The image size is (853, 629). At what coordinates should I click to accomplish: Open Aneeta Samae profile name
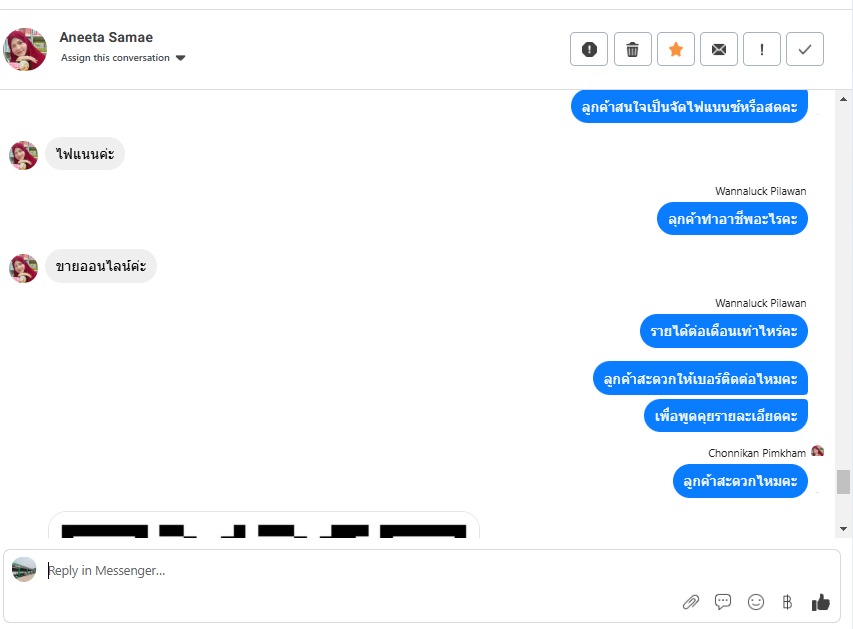pos(106,37)
